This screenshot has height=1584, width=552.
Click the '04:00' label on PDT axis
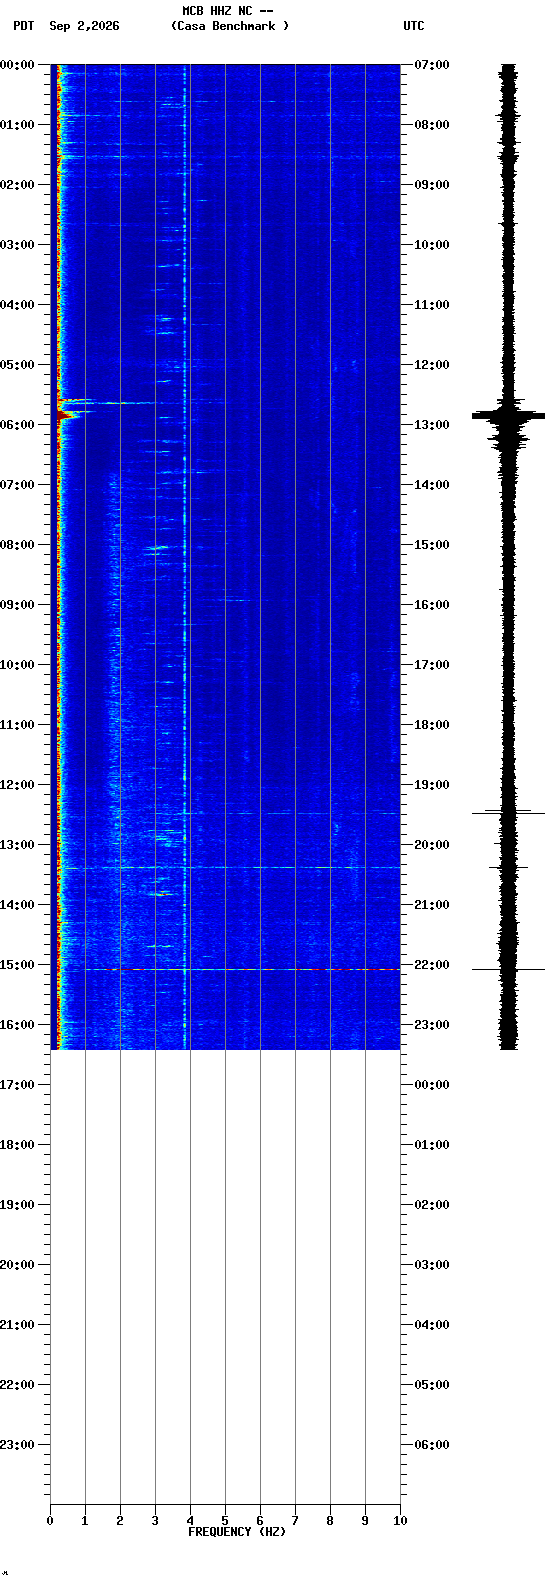(17, 305)
